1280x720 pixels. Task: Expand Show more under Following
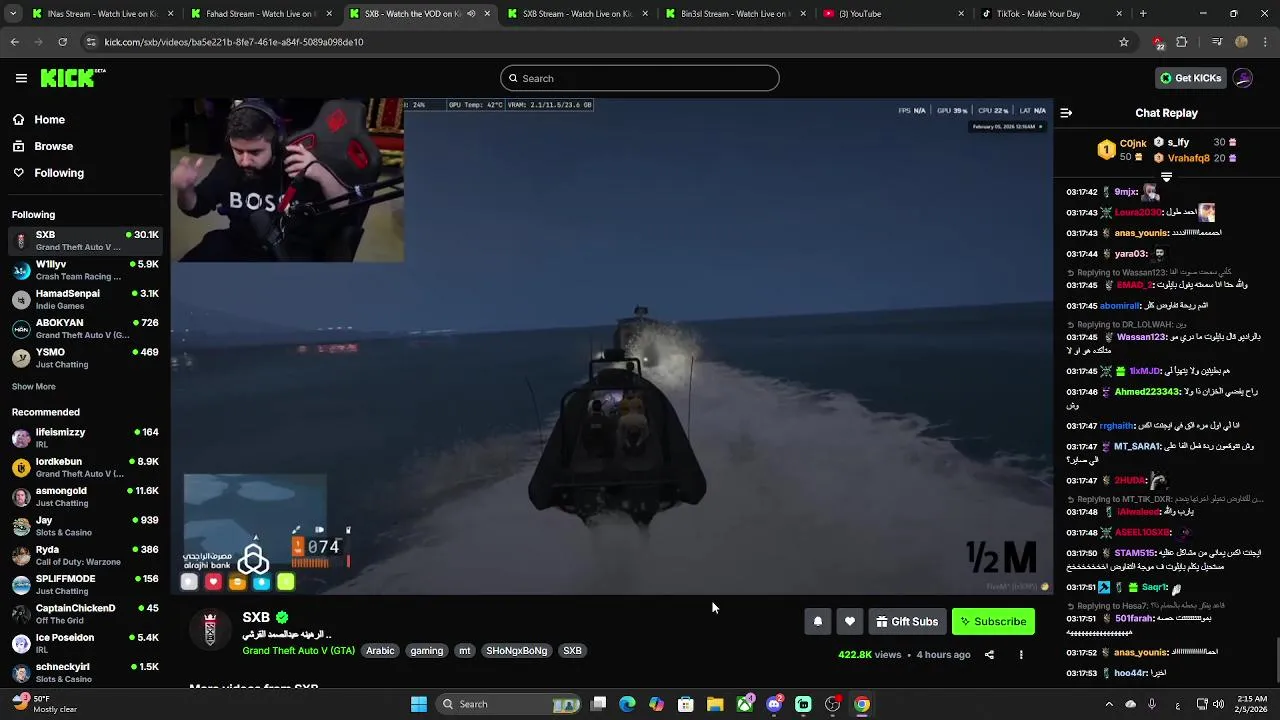pyautogui.click(x=34, y=386)
